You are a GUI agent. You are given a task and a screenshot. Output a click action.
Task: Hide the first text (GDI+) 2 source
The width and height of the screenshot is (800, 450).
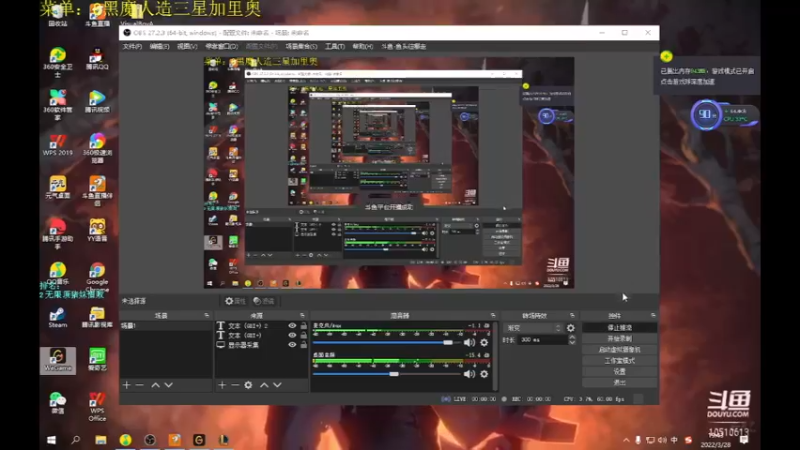[x=292, y=326]
